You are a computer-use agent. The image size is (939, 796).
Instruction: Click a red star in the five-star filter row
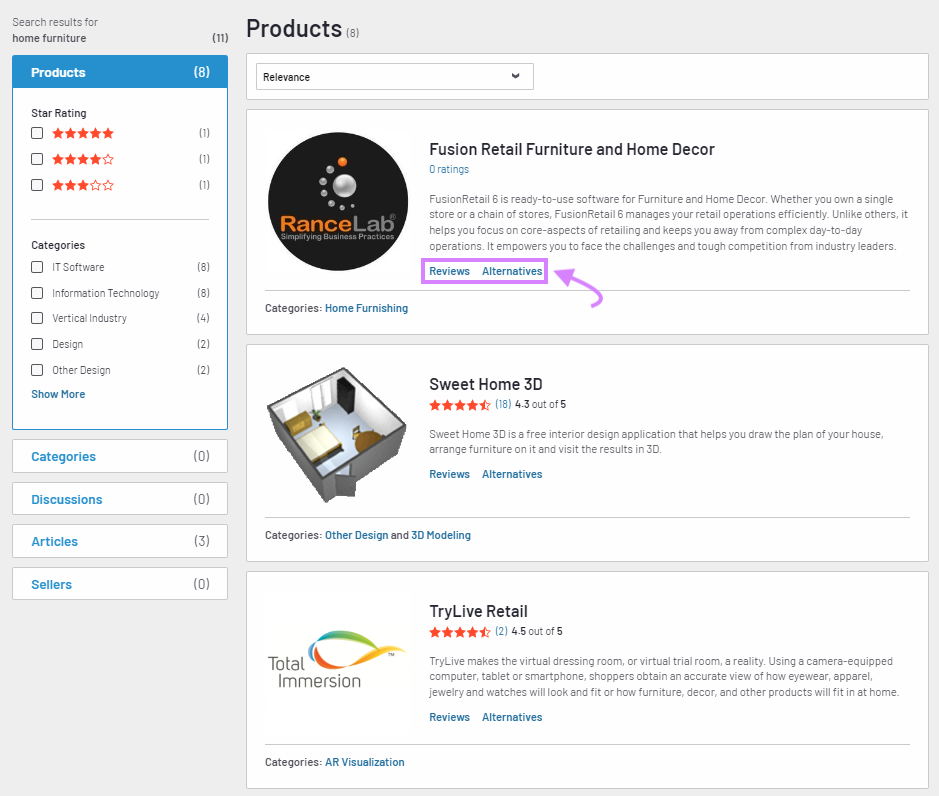[82, 132]
